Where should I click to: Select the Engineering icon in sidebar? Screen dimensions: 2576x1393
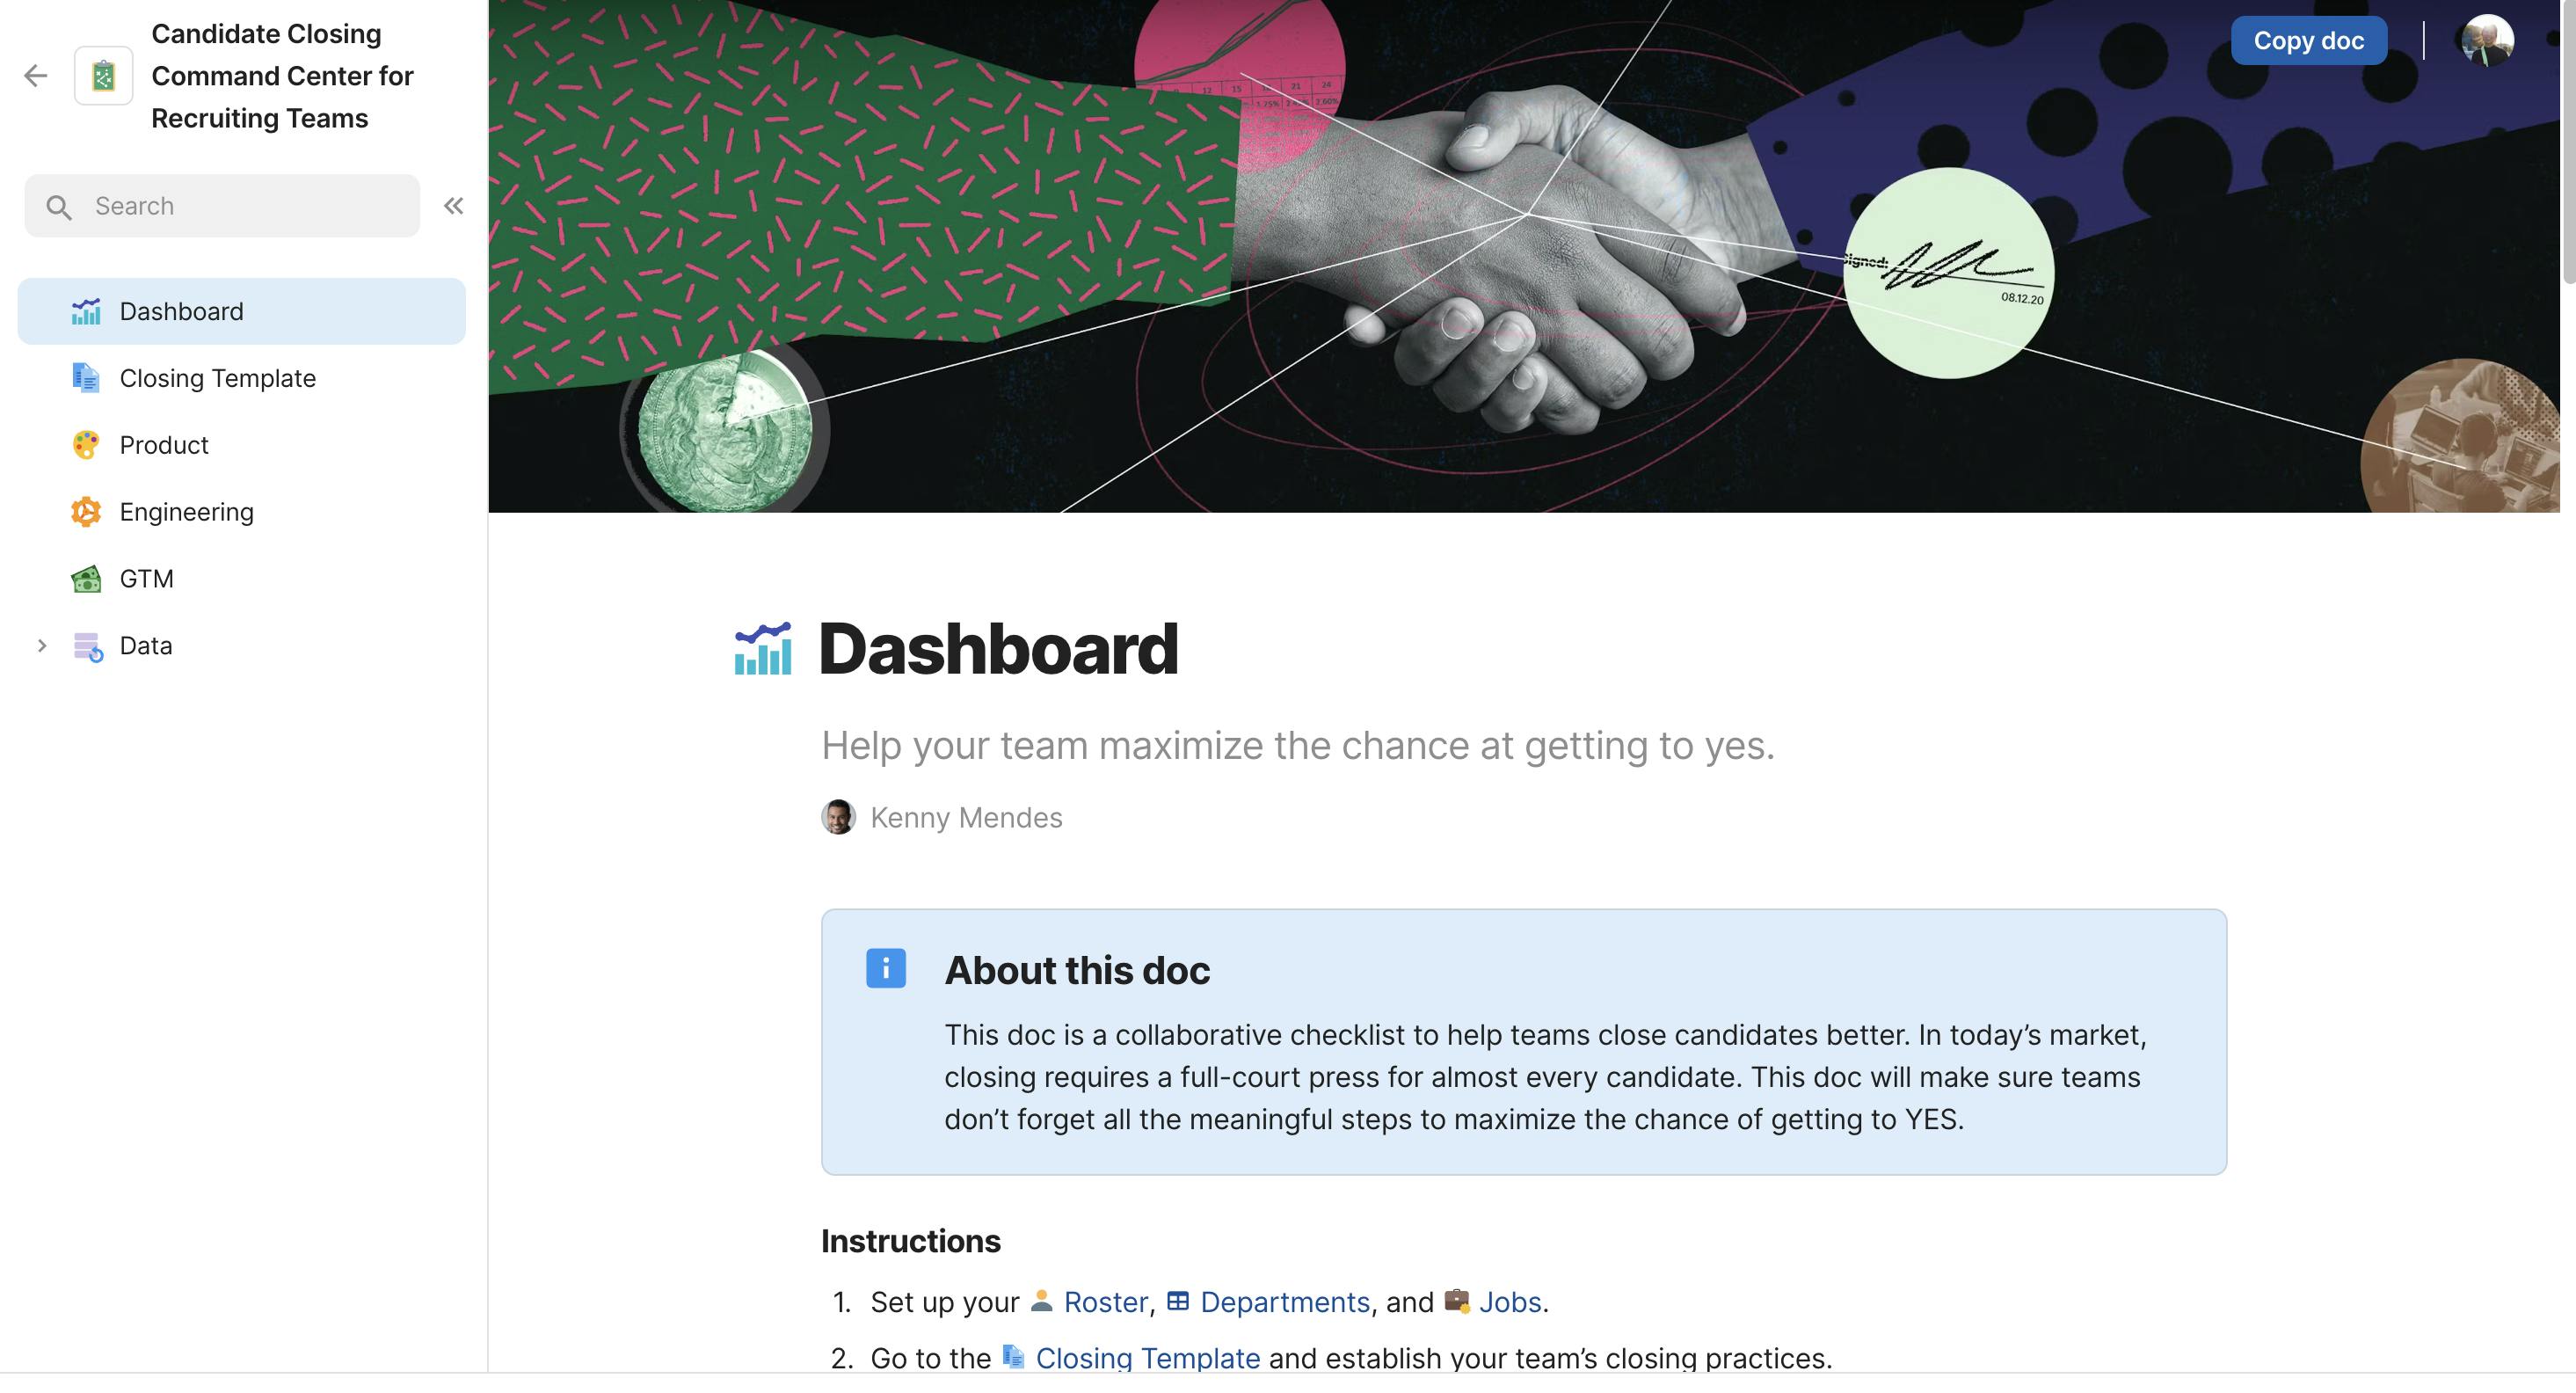click(x=84, y=511)
